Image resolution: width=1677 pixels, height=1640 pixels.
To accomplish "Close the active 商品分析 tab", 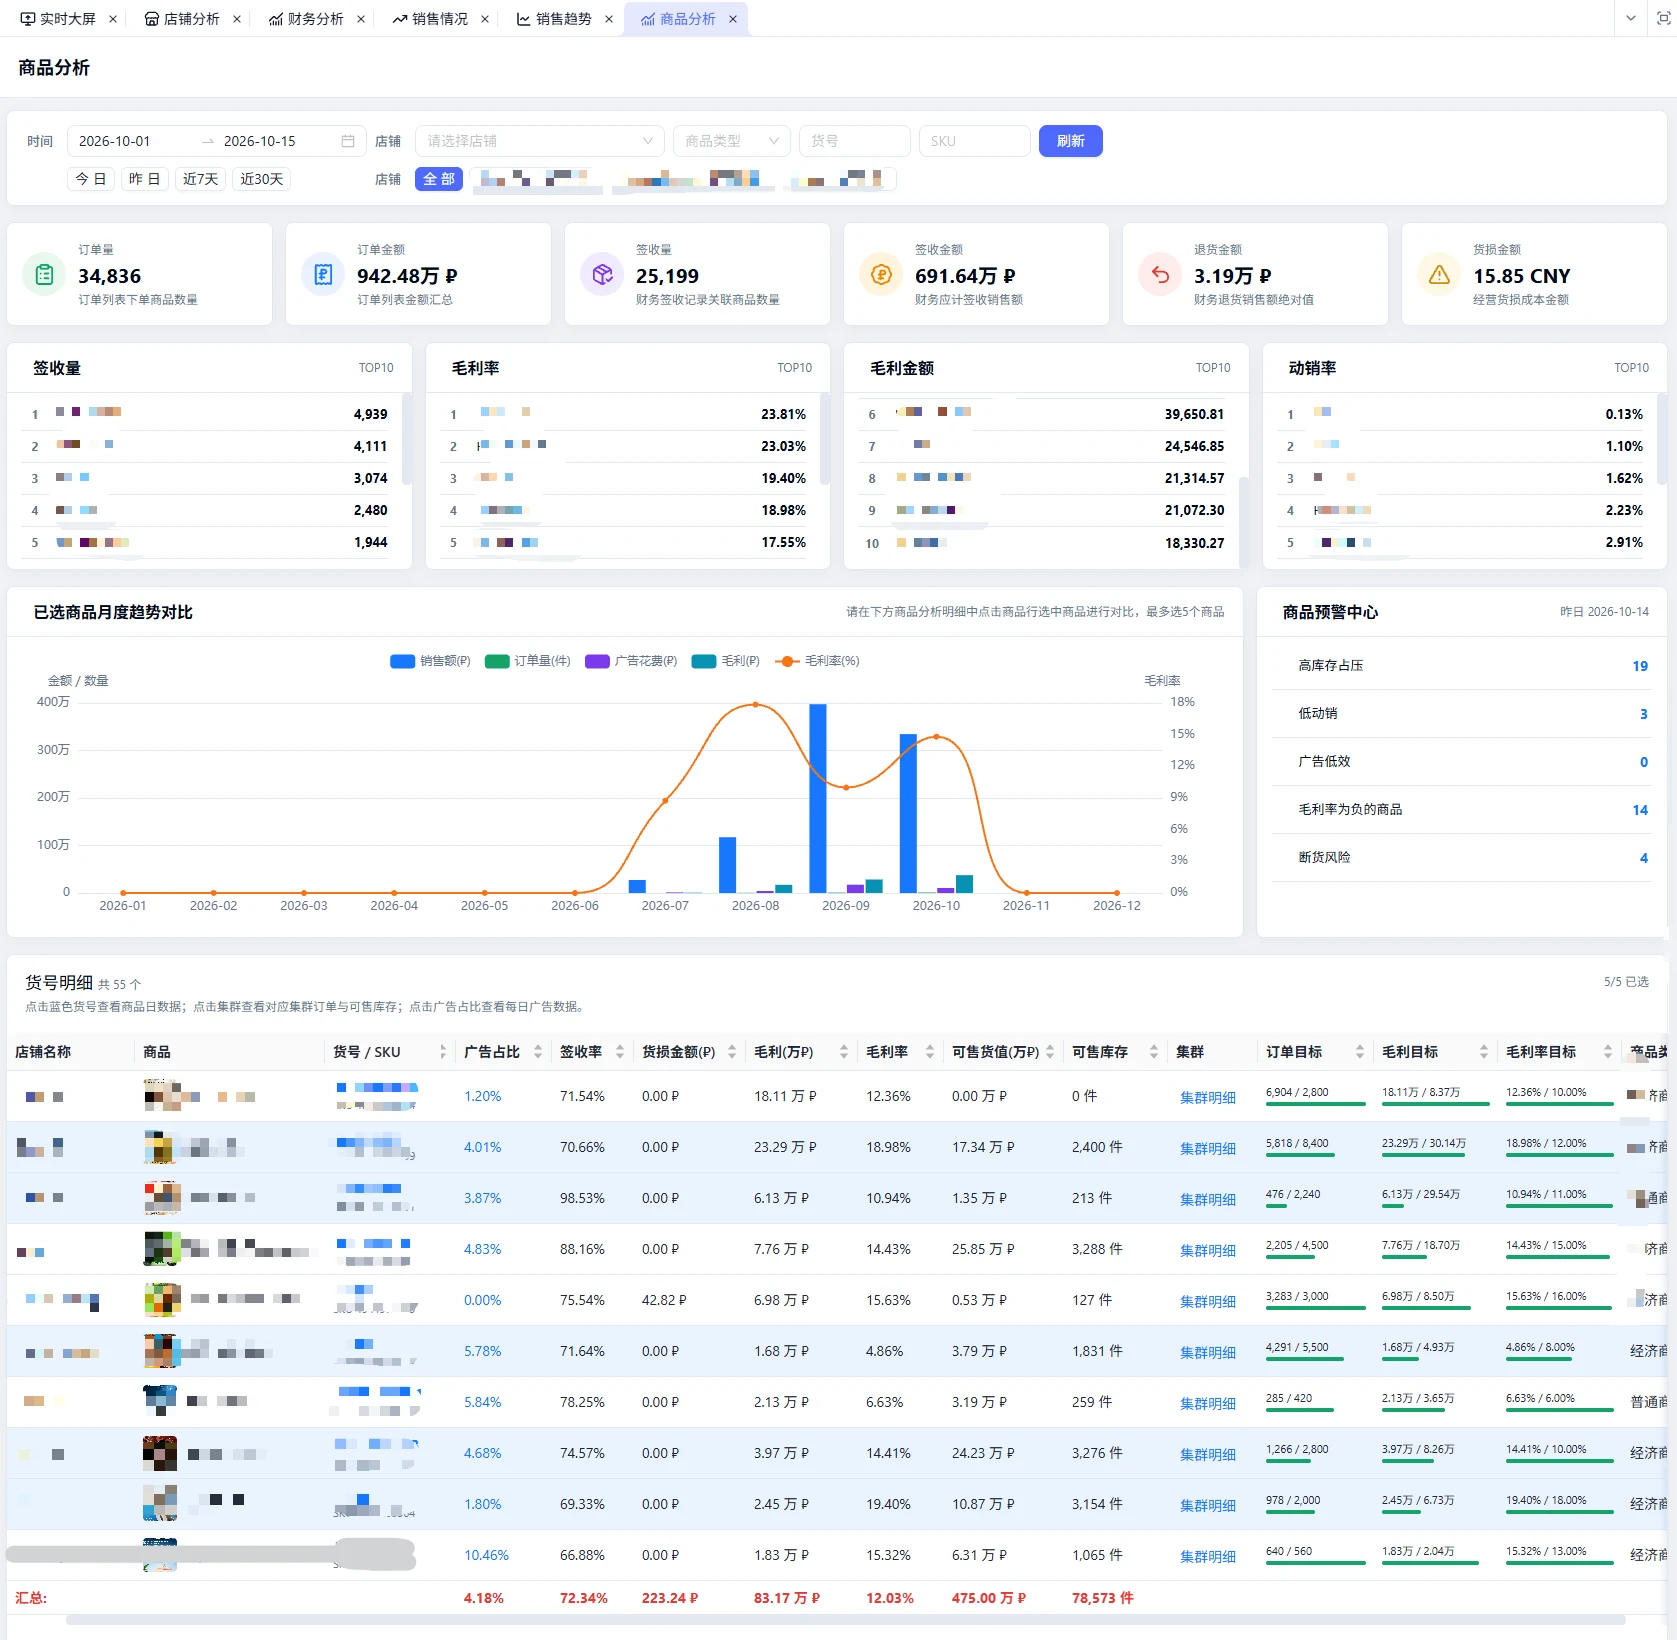I will pos(733,19).
